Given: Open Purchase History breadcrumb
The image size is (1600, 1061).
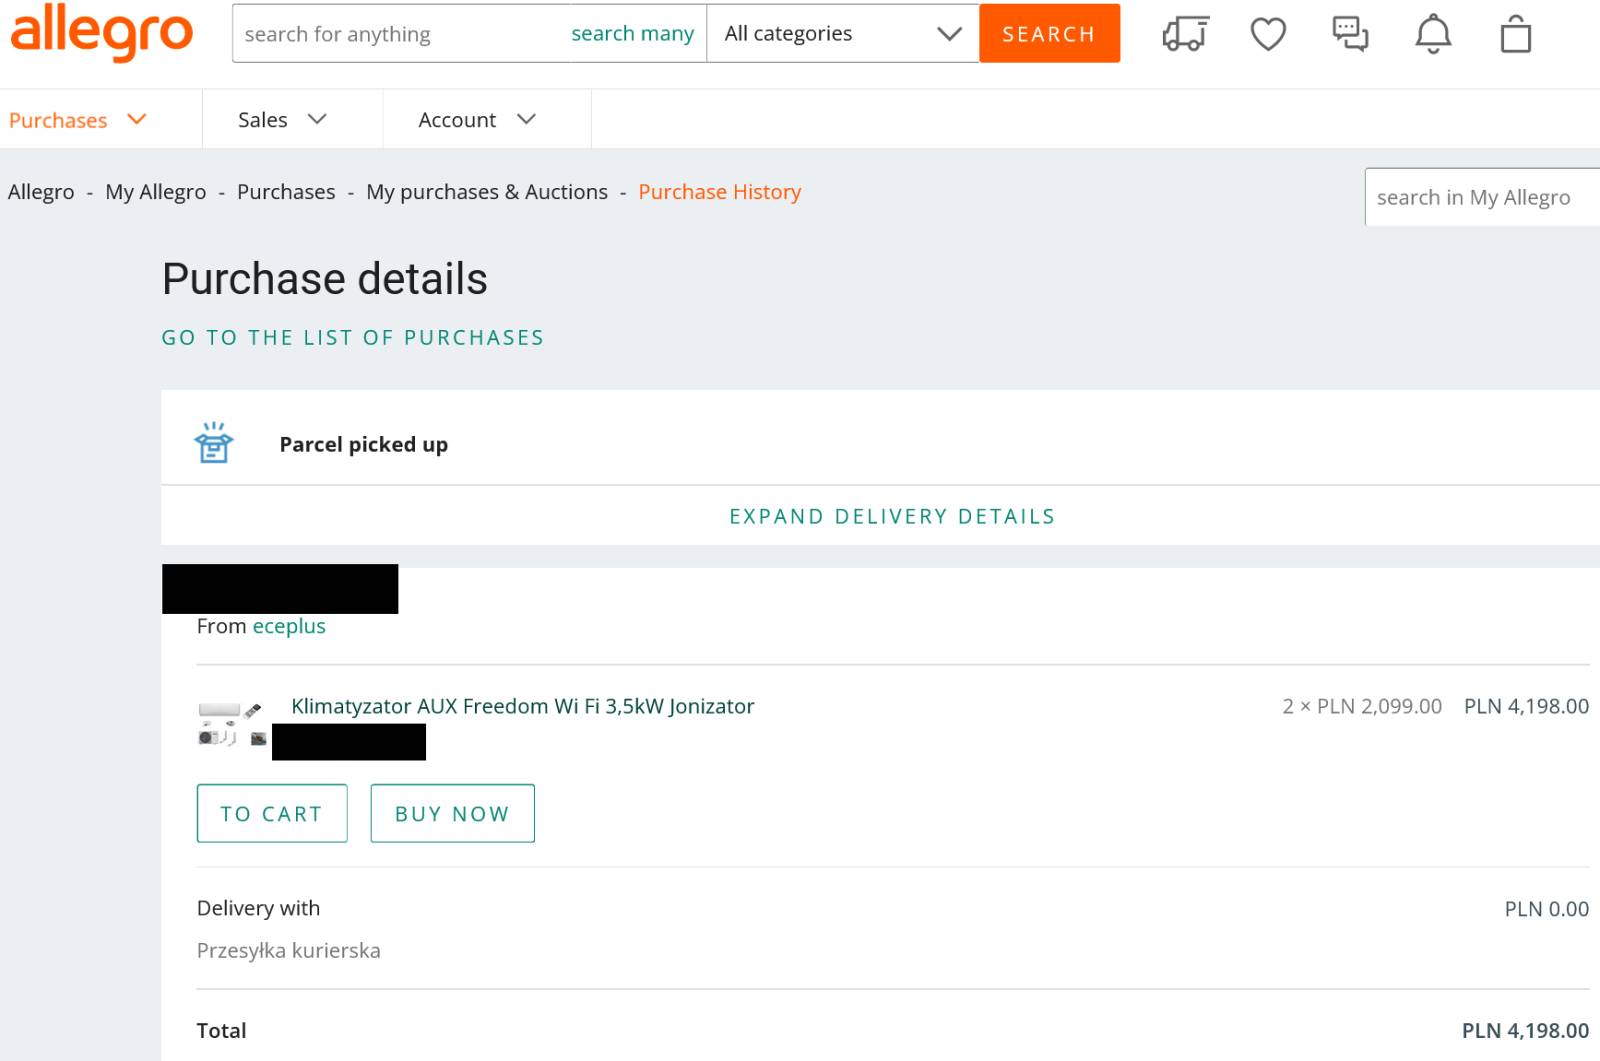Looking at the screenshot, I should [720, 192].
